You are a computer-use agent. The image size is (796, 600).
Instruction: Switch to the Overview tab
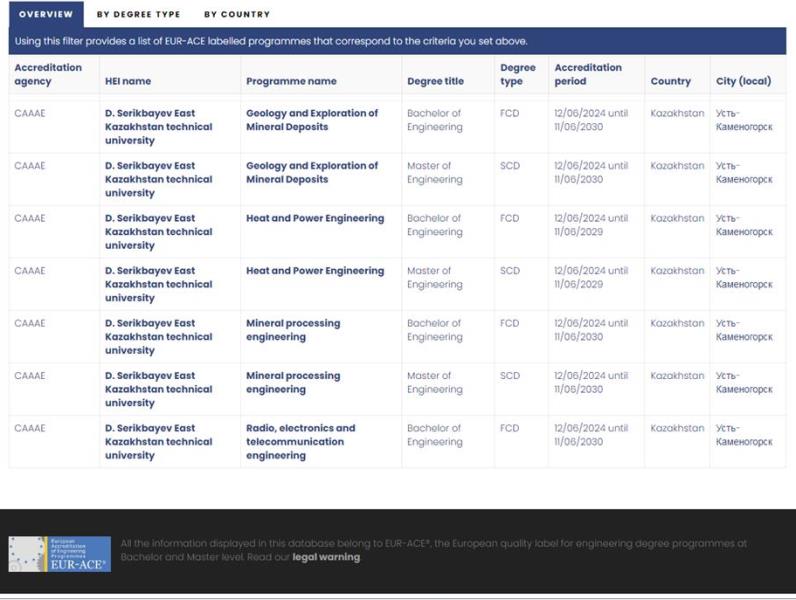click(46, 14)
